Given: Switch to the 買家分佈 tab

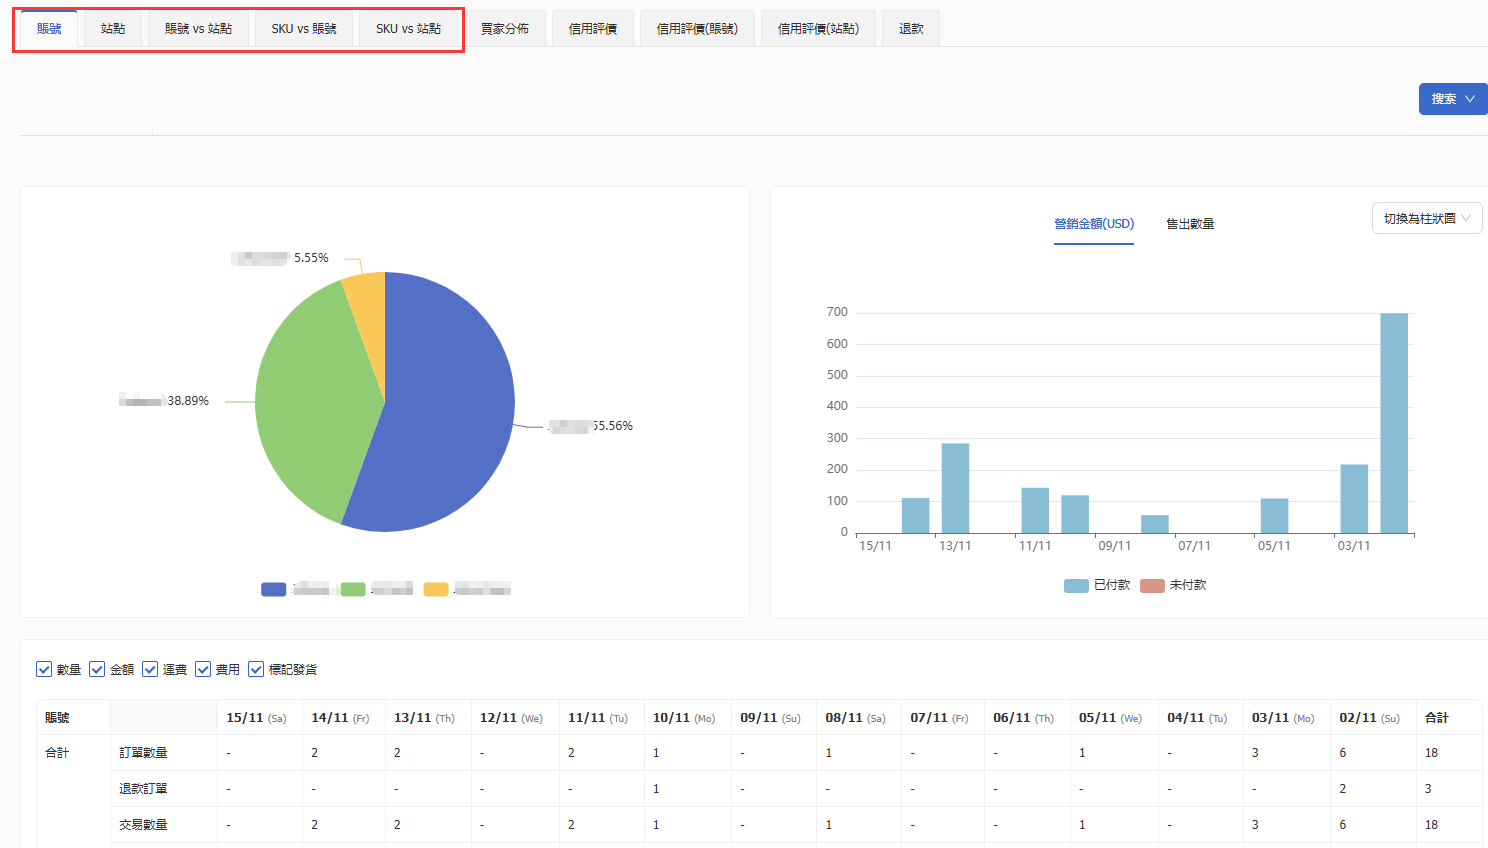Looking at the screenshot, I should tap(505, 29).
